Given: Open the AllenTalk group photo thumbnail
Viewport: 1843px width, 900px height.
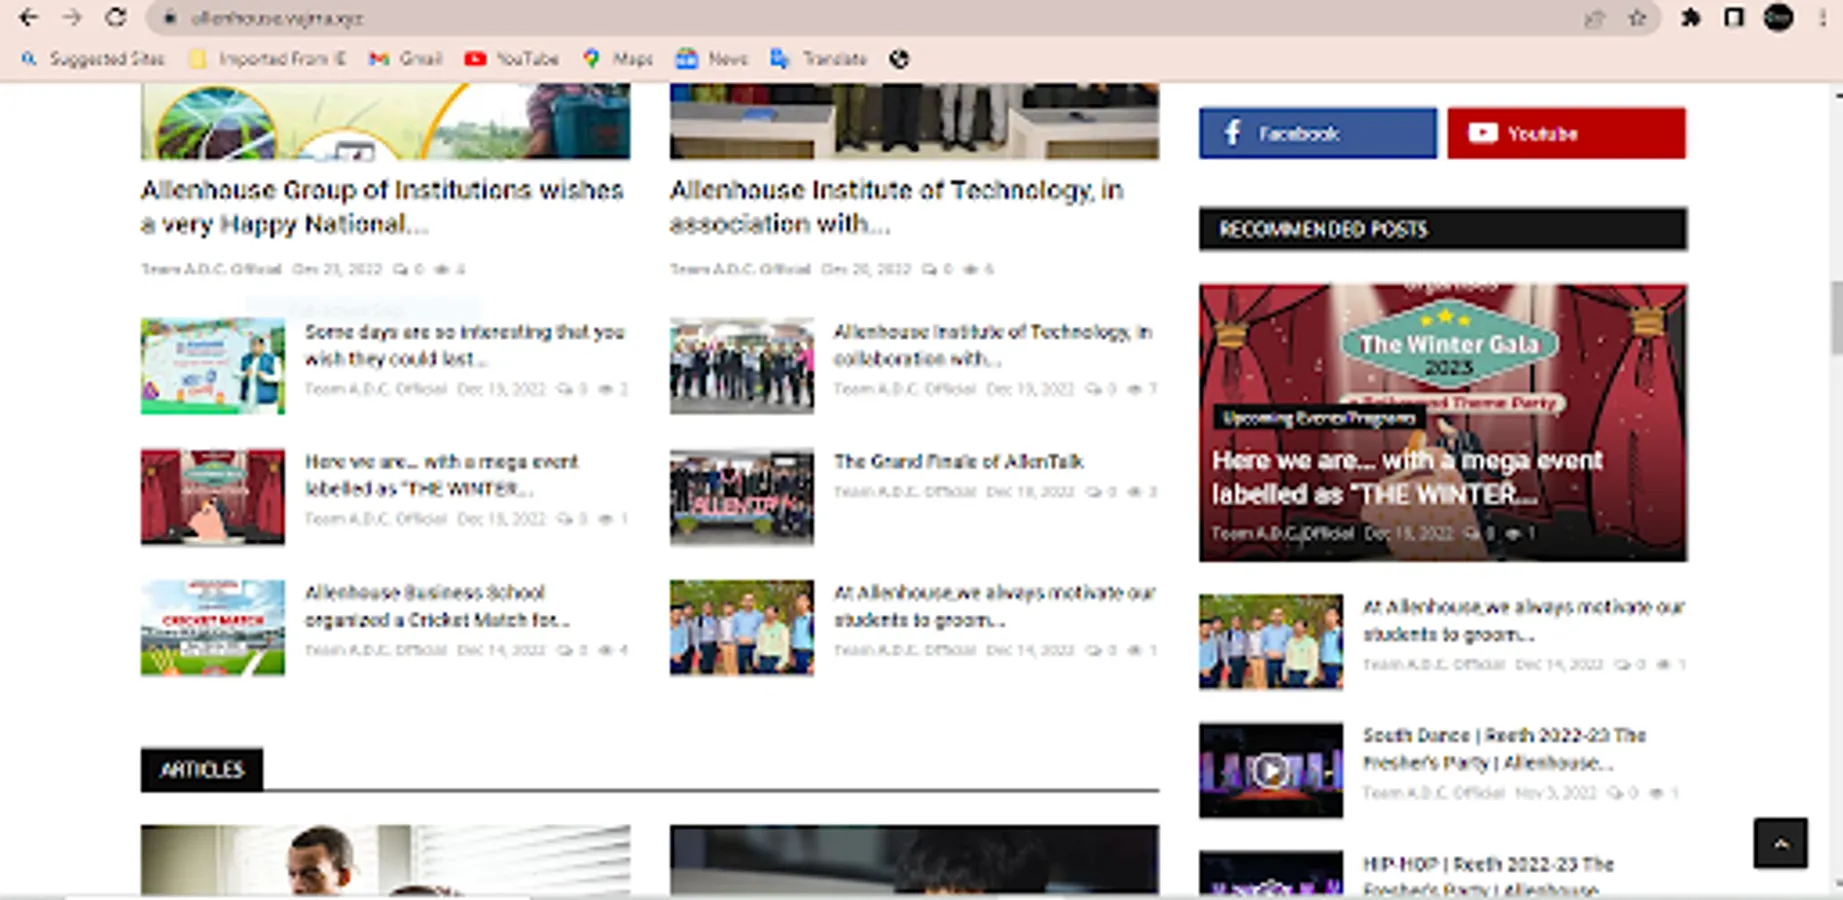Looking at the screenshot, I should (742, 497).
